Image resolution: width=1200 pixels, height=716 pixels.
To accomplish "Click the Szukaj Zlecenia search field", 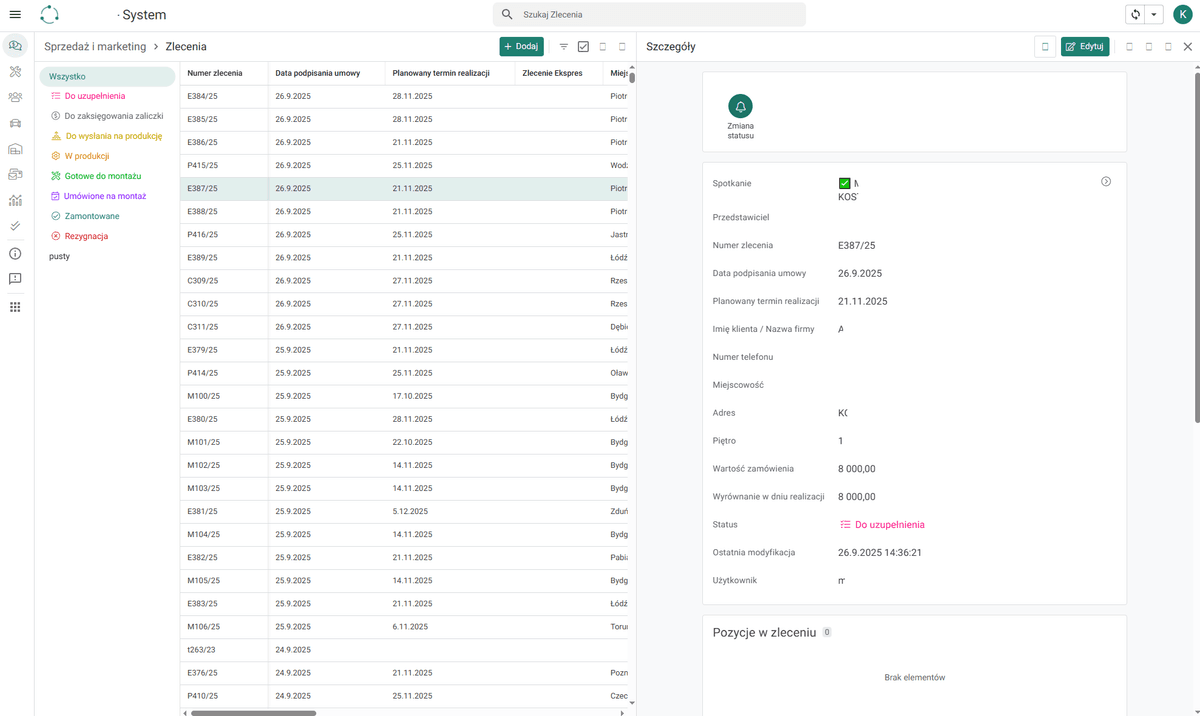I will tap(649, 15).
